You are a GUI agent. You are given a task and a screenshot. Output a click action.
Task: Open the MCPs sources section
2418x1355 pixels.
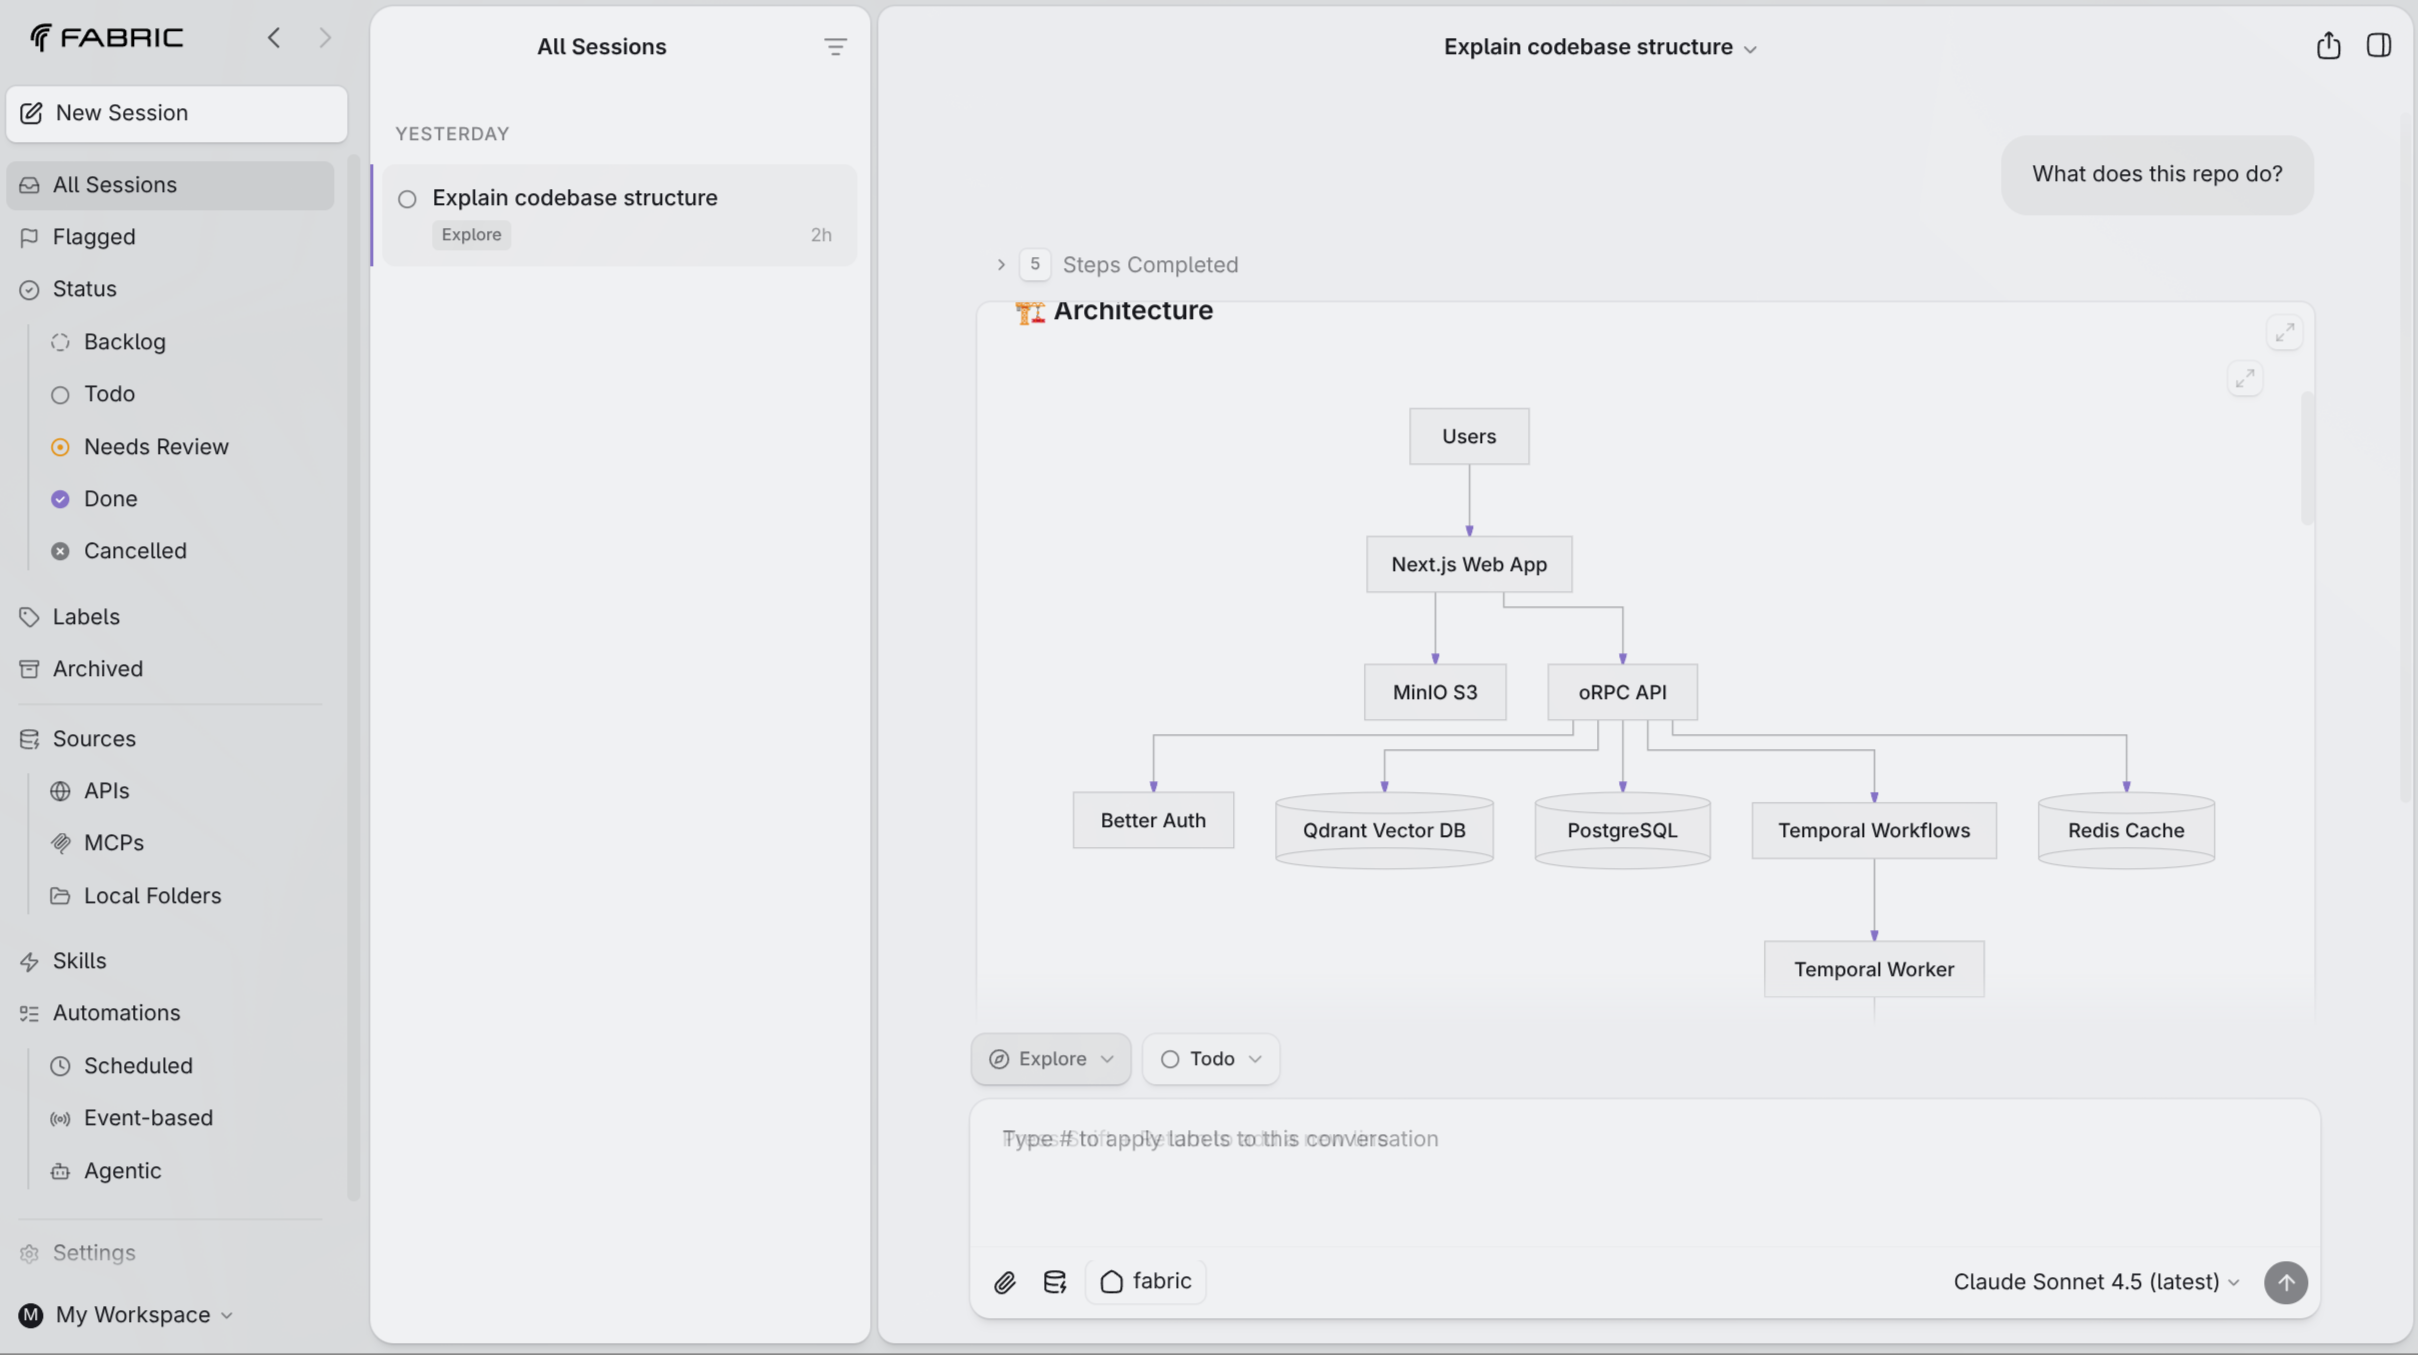(113, 843)
